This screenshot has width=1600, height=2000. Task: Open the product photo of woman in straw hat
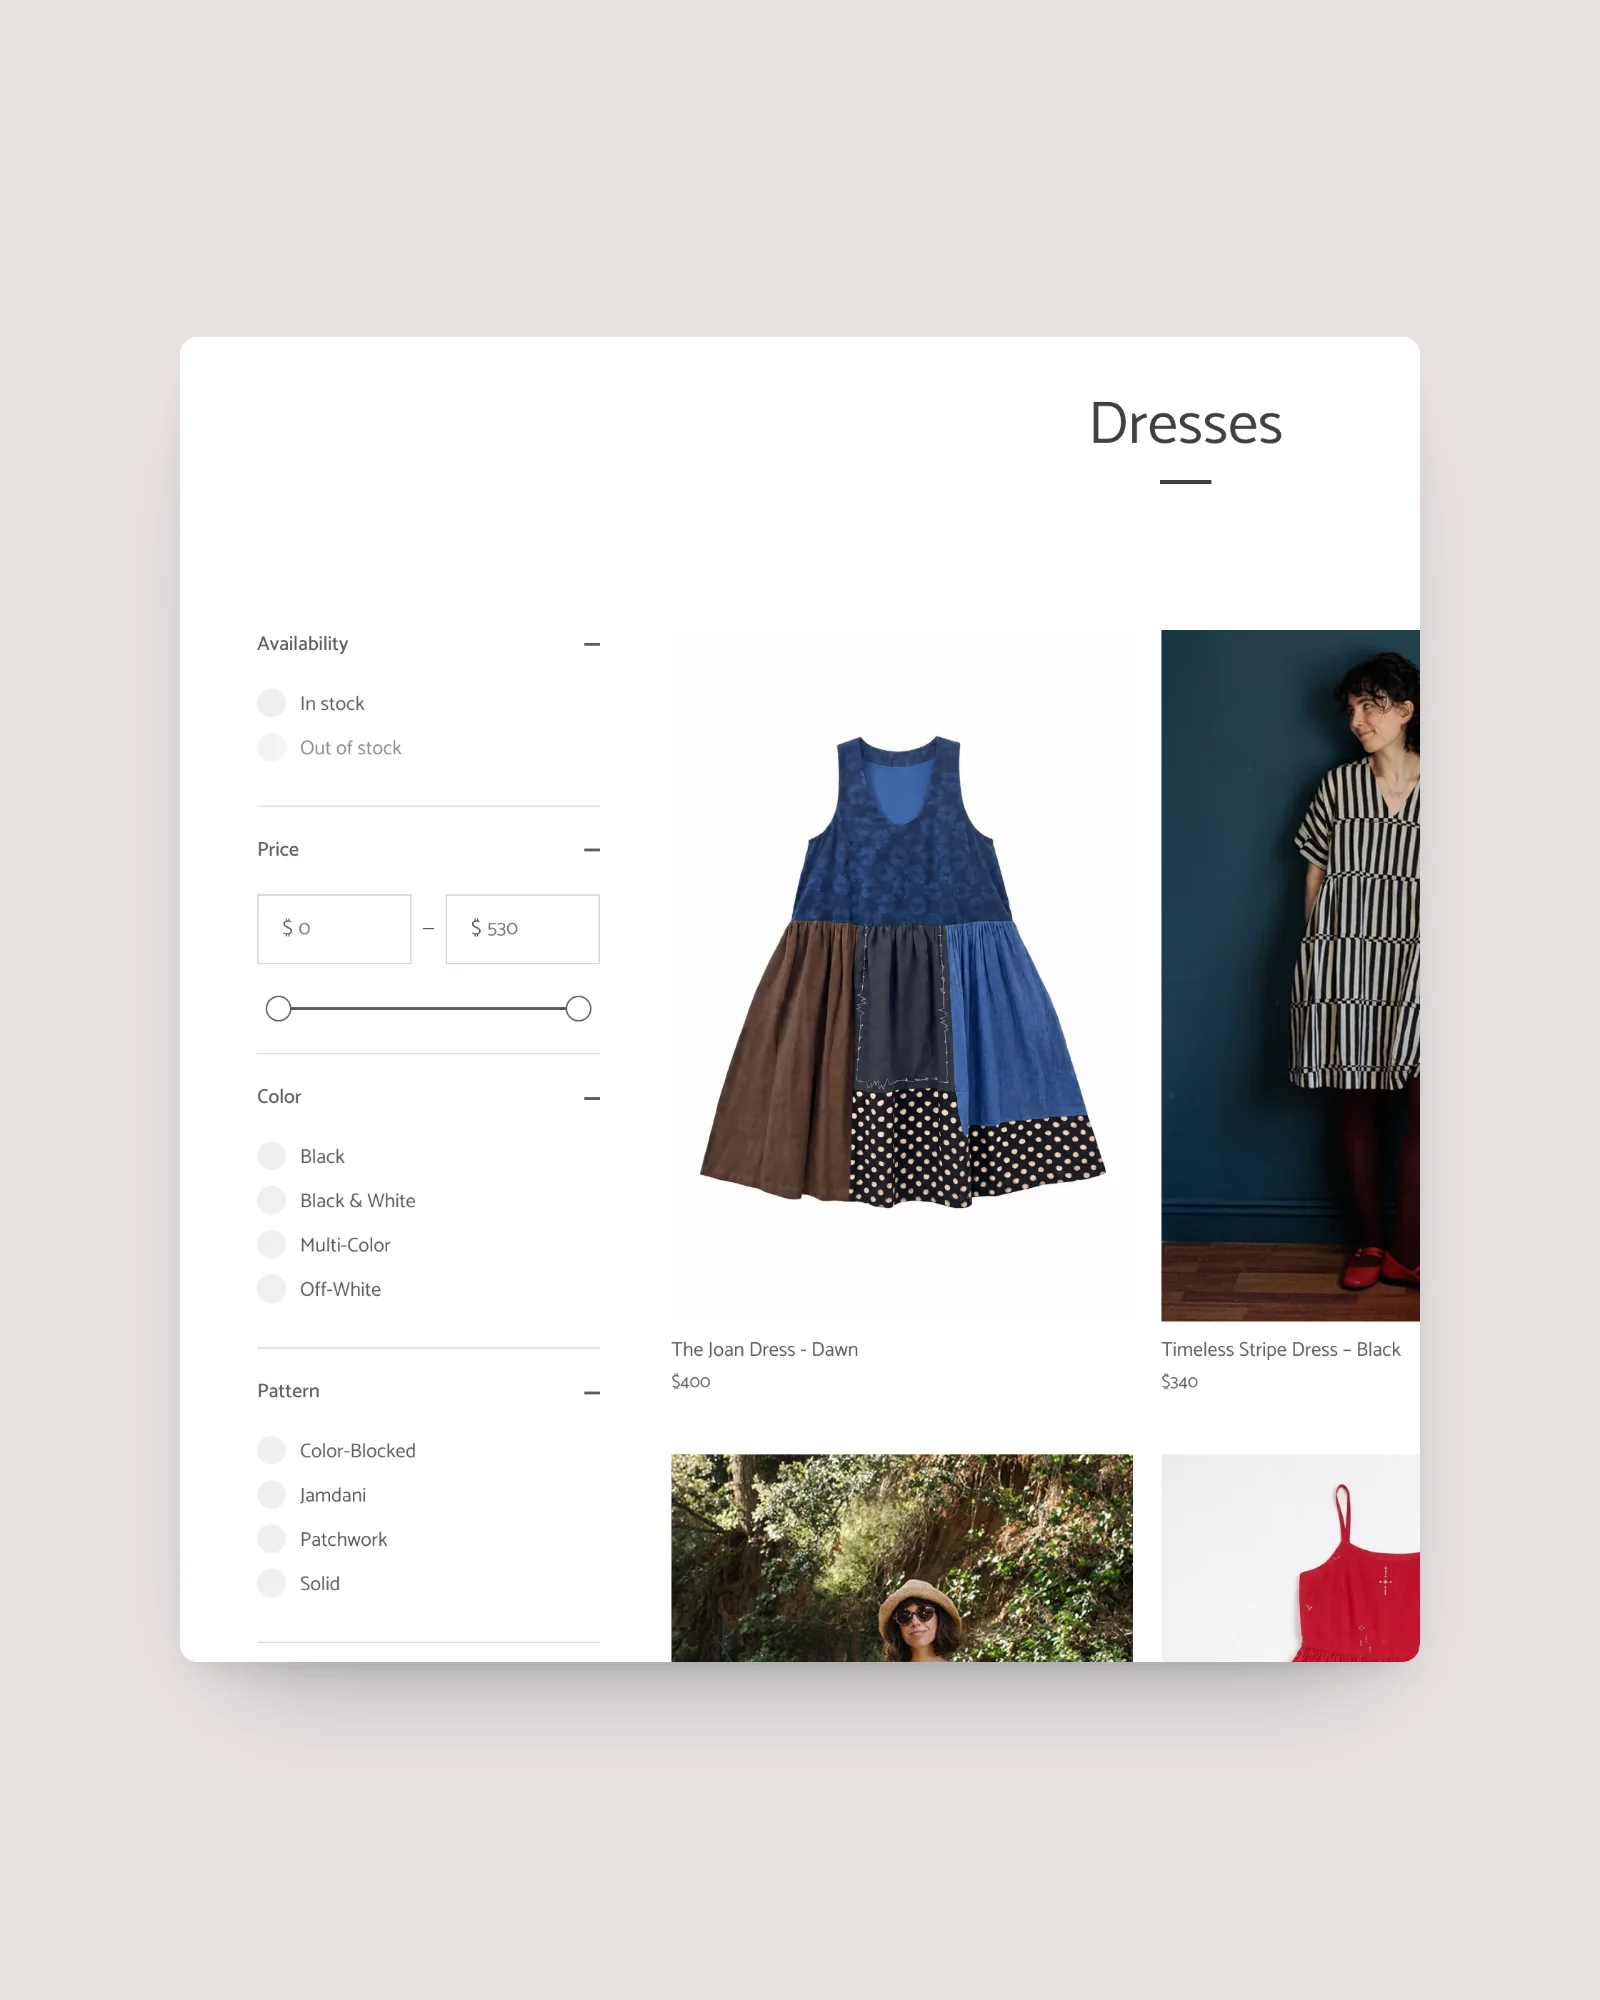click(x=902, y=1558)
